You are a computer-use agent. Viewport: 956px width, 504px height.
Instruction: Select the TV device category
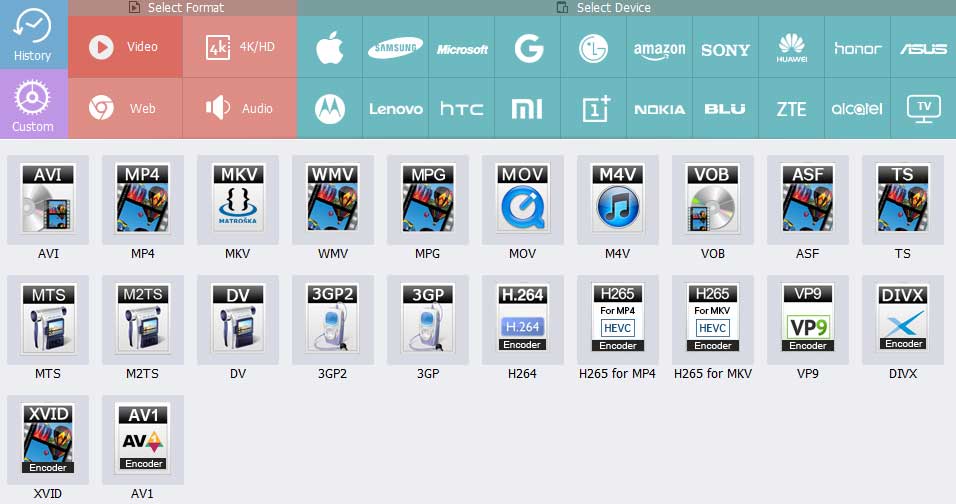pyautogui.click(x=924, y=108)
